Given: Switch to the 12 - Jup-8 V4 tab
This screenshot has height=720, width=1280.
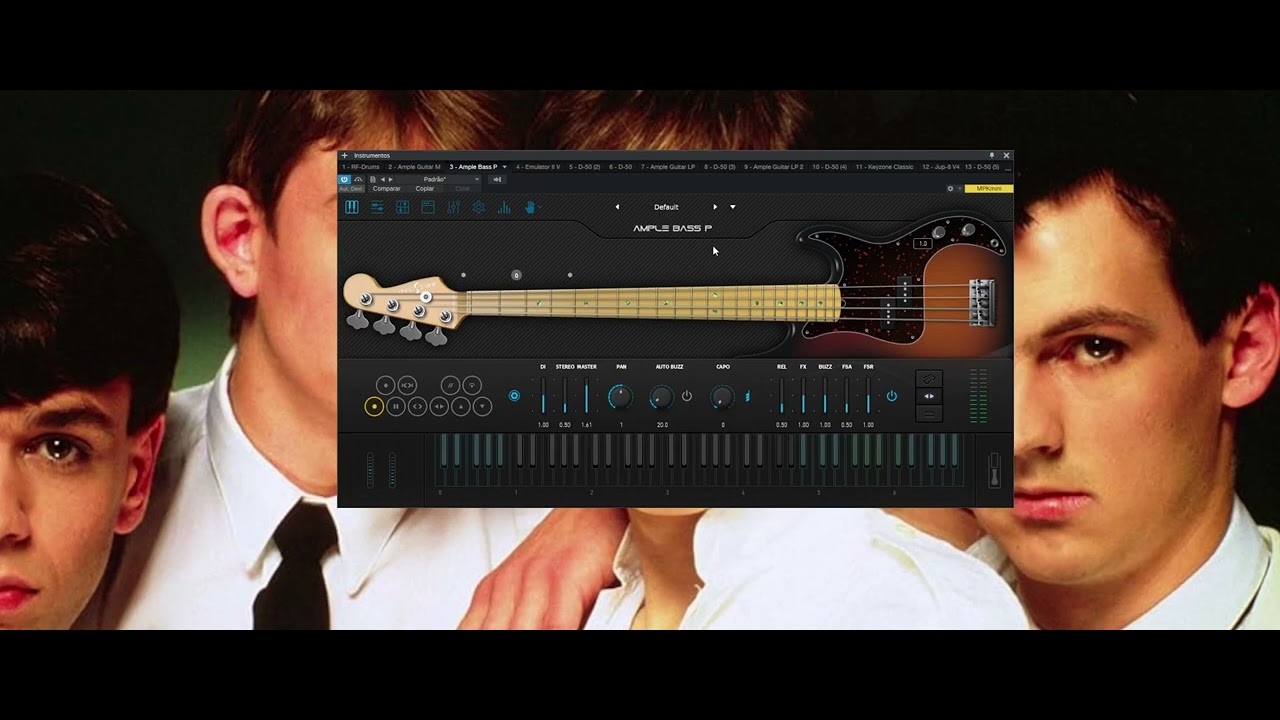Looking at the screenshot, I should 941,167.
